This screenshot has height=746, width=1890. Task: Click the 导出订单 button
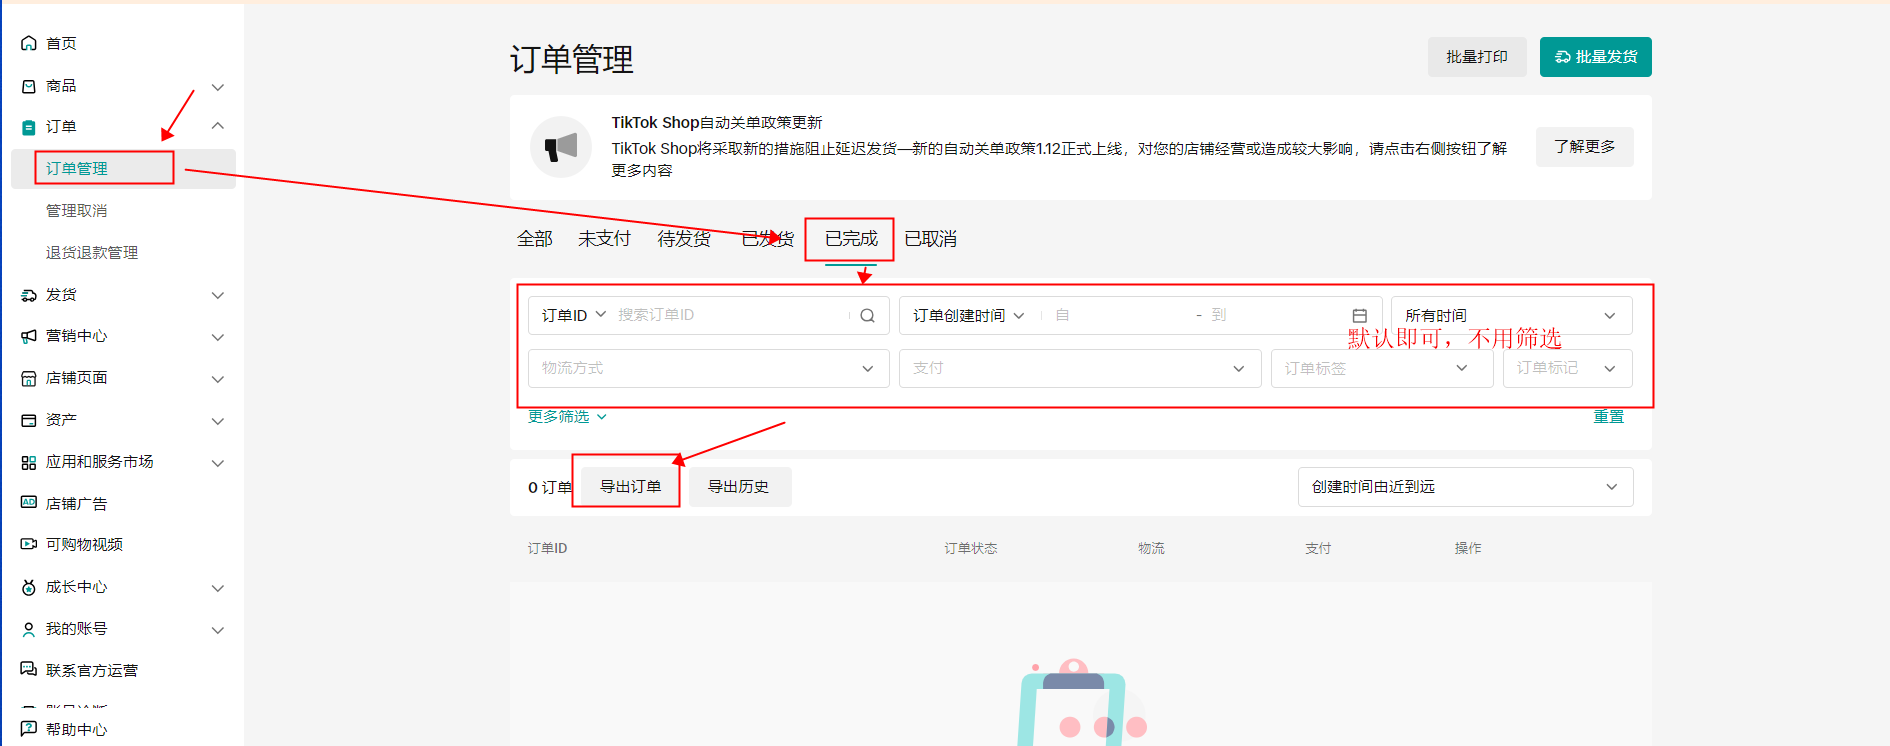click(x=630, y=487)
